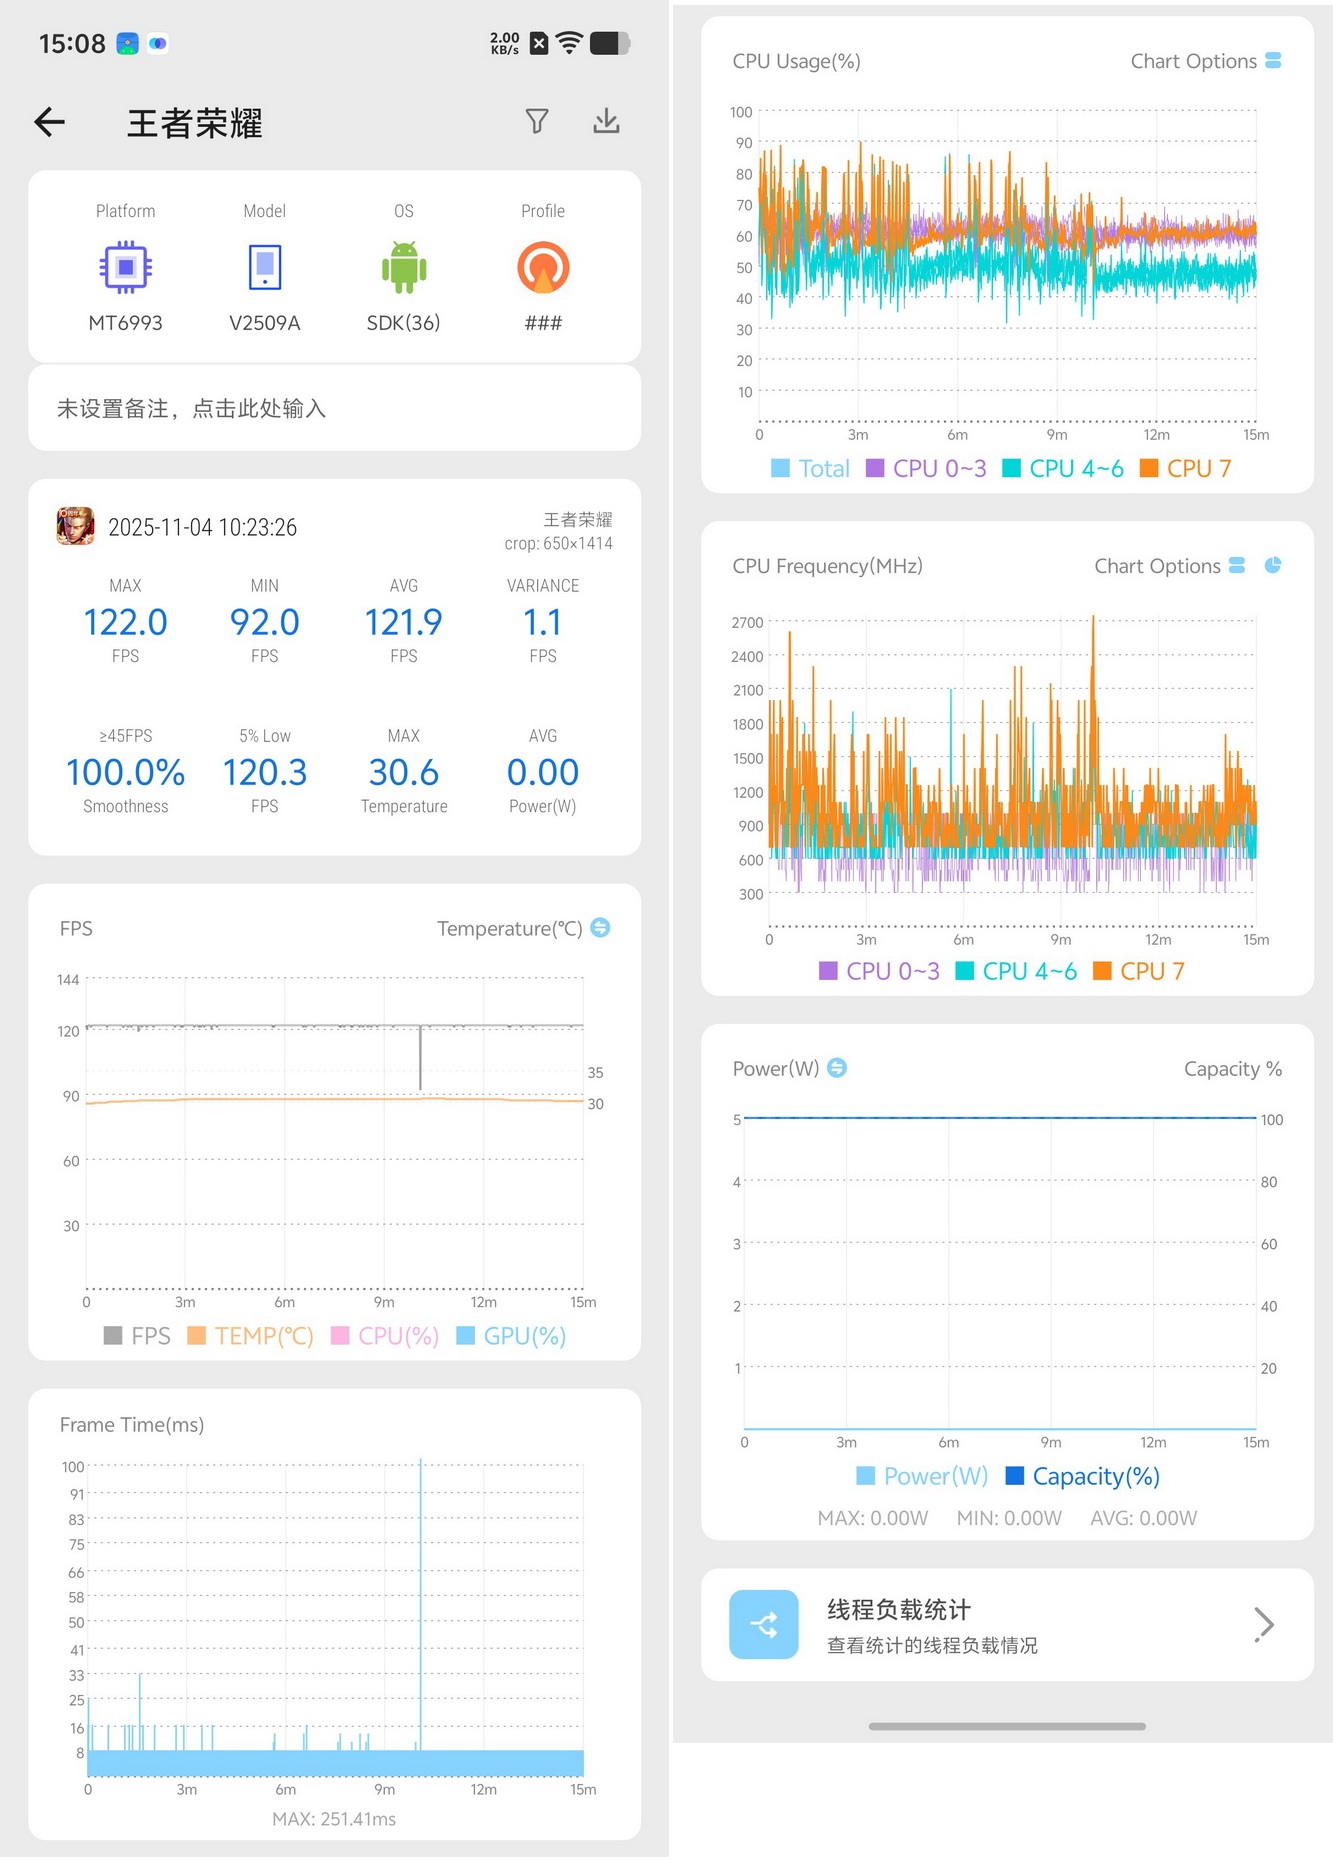Image resolution: width=1333 pixels, height=1860 pixels.
Task: Tap the crop: 650×1414 label
Action: (558, 543)
